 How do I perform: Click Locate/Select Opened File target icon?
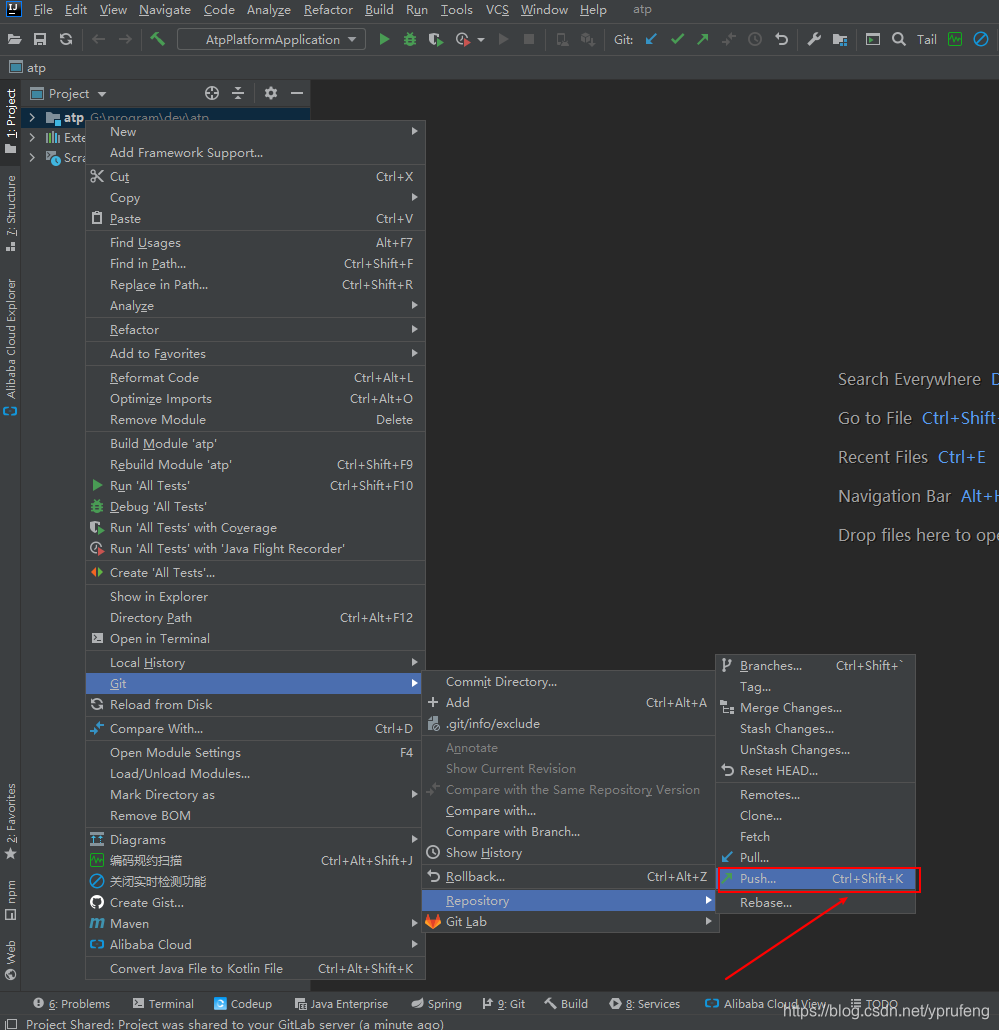click(x=211, y=93)
